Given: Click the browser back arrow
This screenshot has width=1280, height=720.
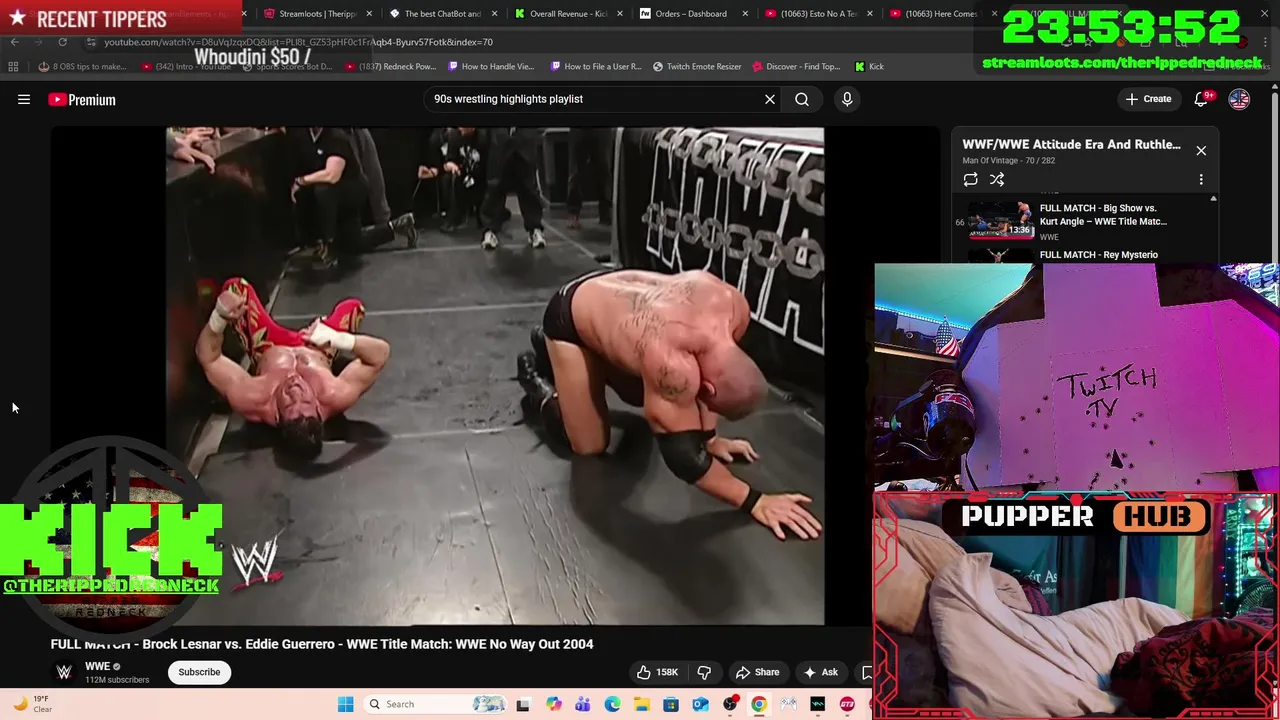Looking at the screenshot, I should click(x=14, y=42).
